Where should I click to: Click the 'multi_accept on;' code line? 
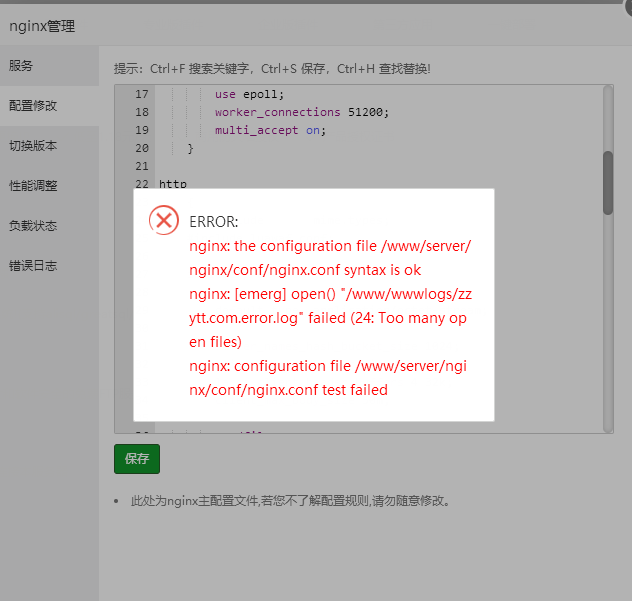[x=270, y=130]
